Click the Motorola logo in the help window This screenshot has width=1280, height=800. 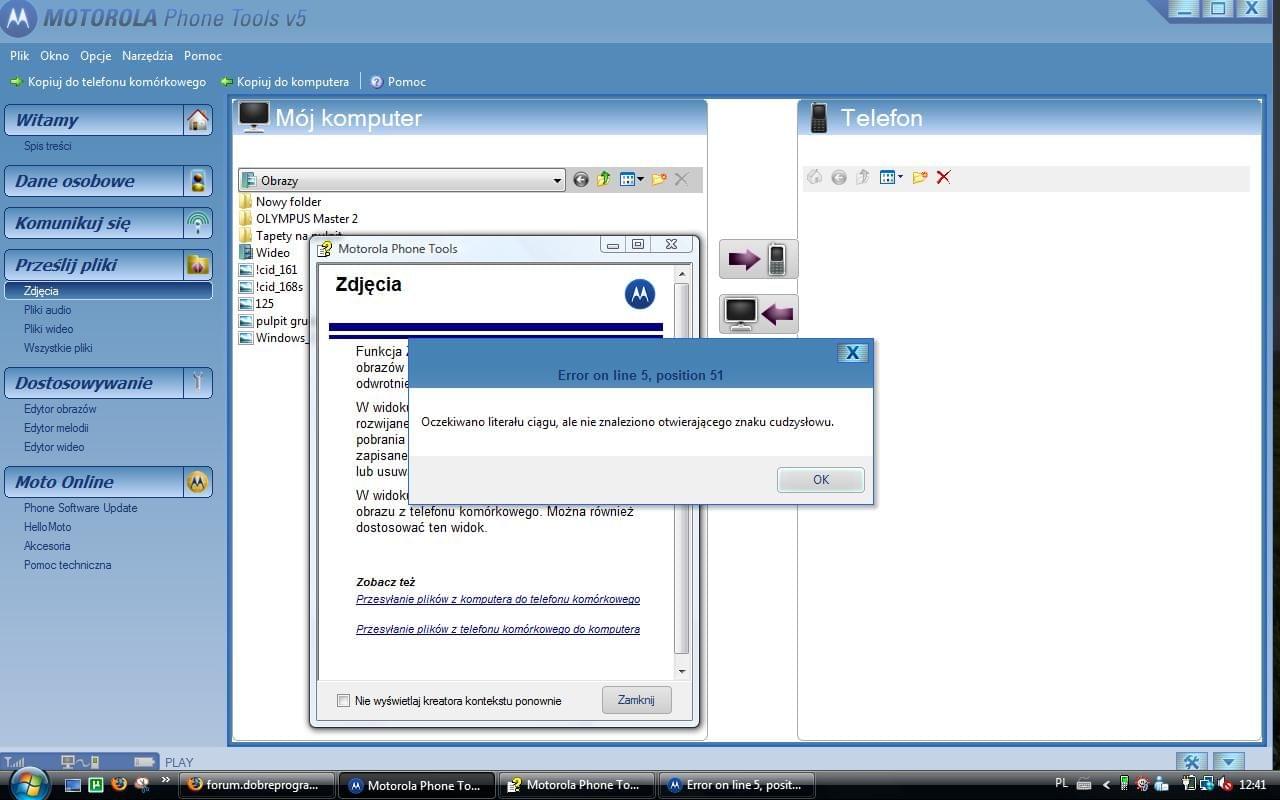pos(640,293)
